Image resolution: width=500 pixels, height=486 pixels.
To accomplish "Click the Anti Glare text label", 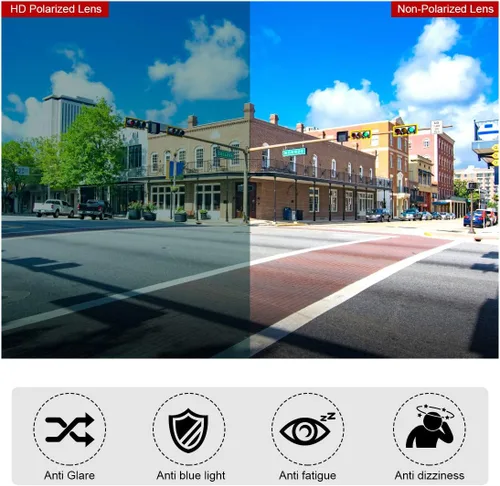I will [x=69, y=475].
